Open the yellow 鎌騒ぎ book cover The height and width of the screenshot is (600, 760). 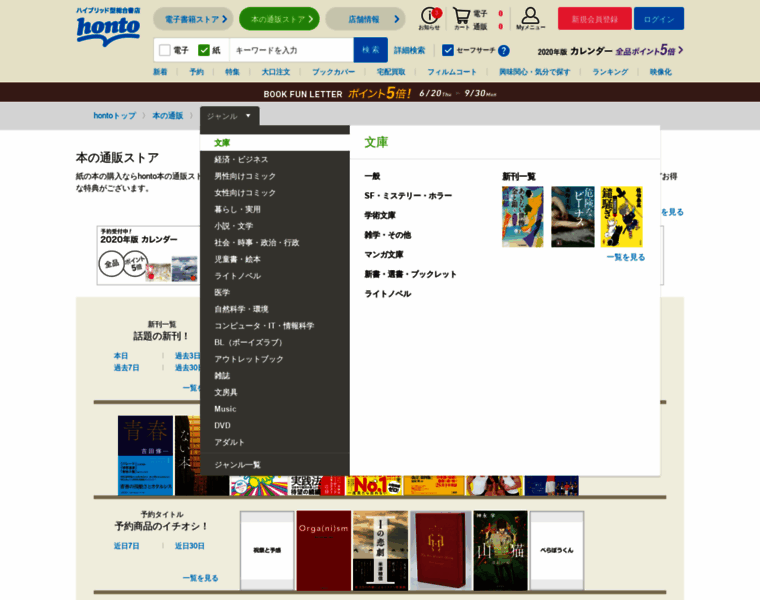click(x=621, y=217)
